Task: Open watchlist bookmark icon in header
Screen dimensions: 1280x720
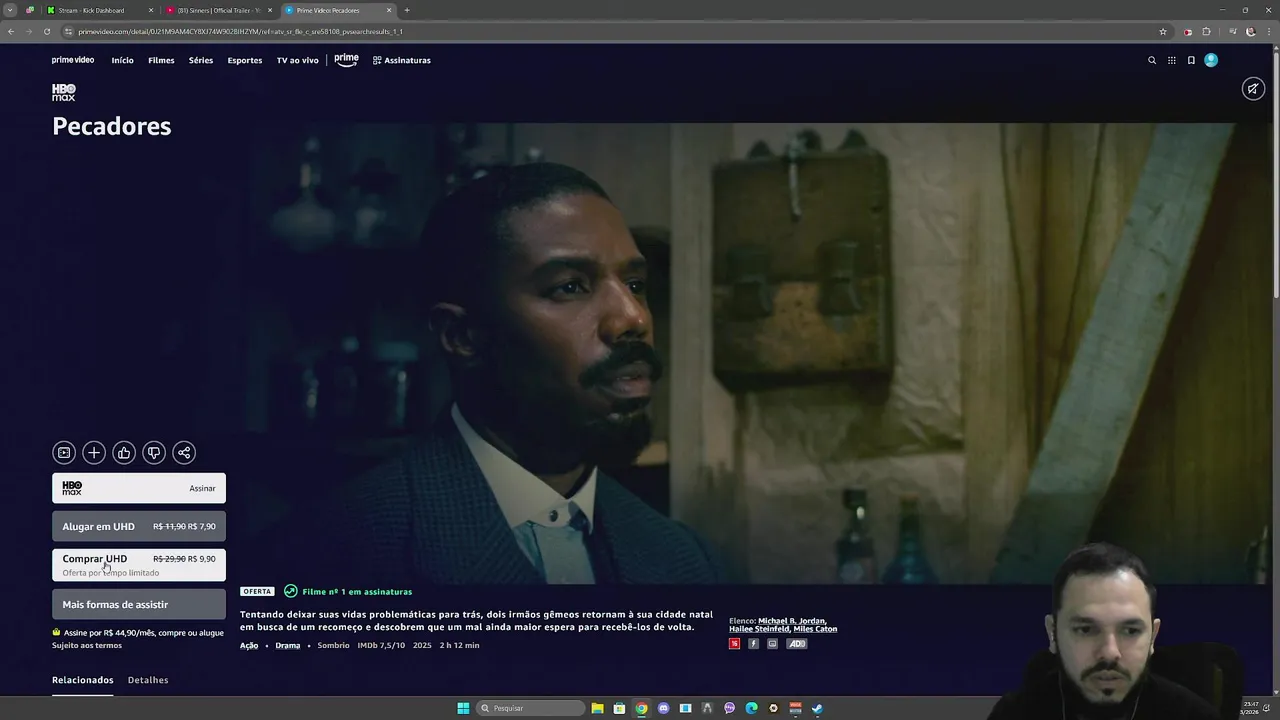Action: (x=1191, y=60)
